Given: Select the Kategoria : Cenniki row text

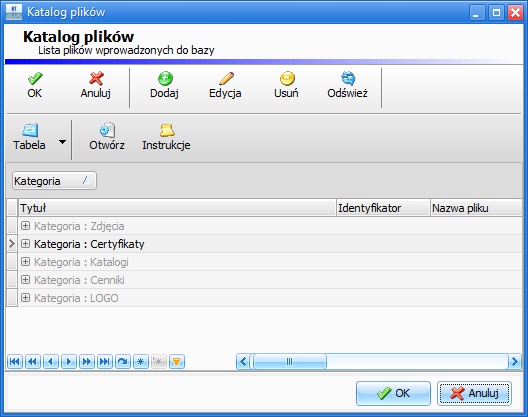Looking at the screenshot, I should coord(79,280).
